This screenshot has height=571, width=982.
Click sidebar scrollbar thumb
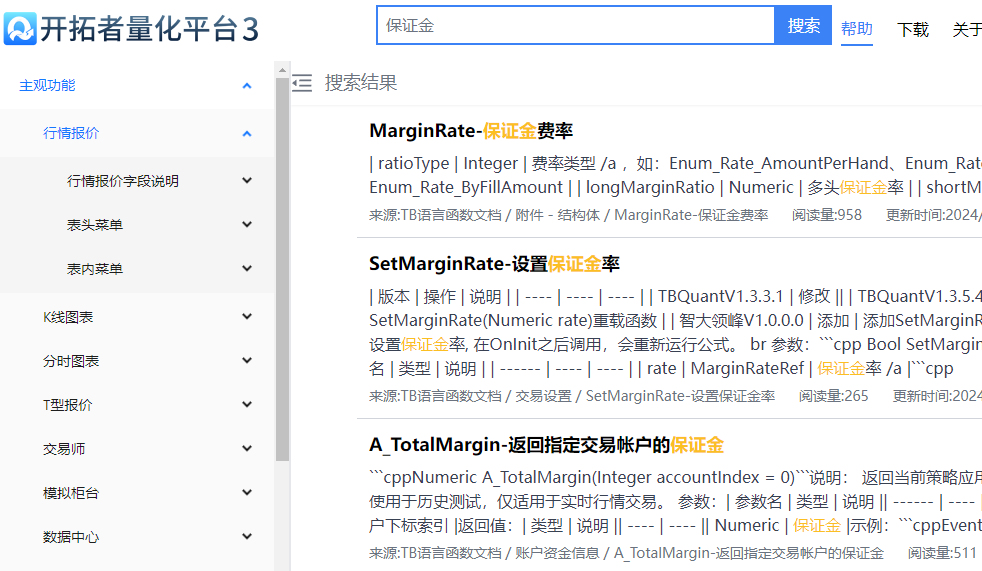pos(282,269)
